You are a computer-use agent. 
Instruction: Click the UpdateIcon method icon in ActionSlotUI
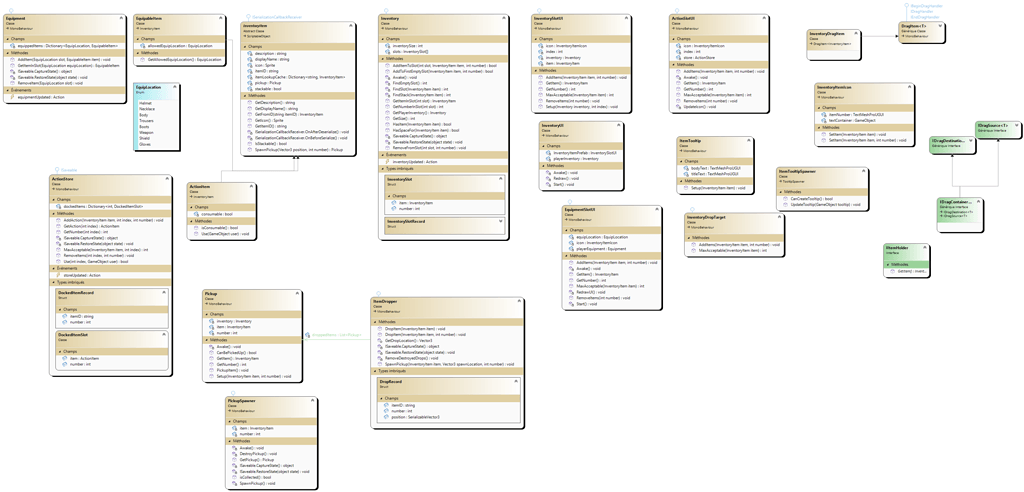pos(678,107)
